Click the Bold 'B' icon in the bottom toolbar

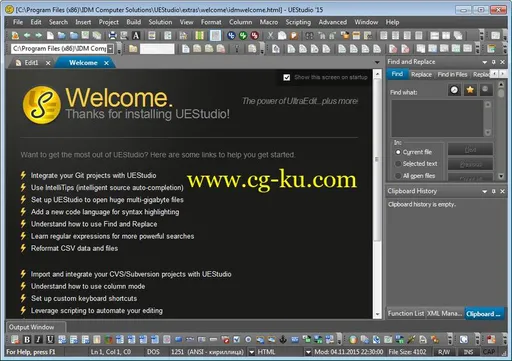point(27,340)
